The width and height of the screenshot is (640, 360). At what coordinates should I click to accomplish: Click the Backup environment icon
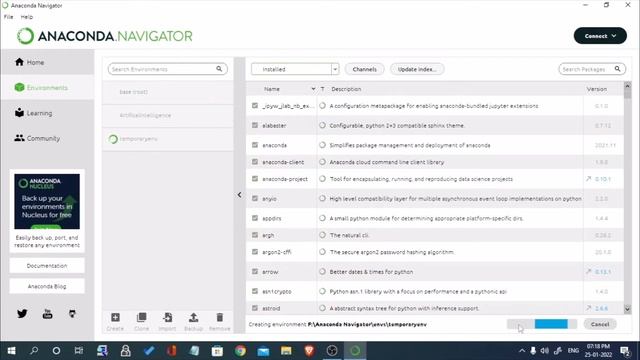[x=193, y=318]
